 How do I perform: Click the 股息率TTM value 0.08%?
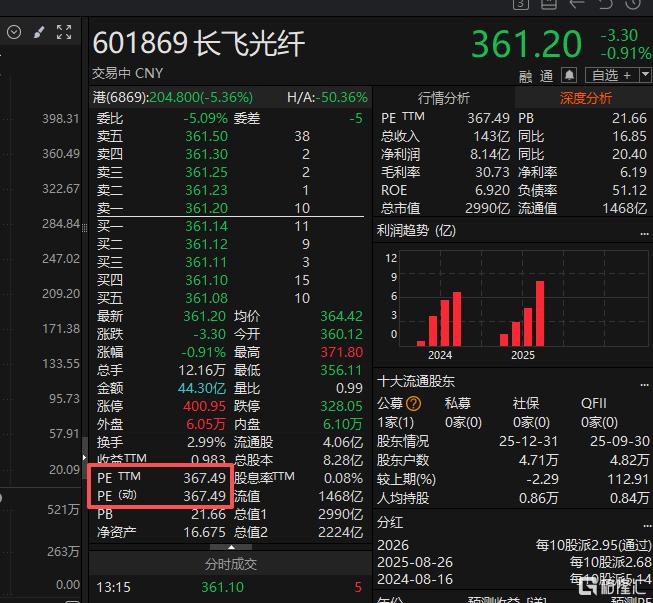pyautogui.click(x=344, y=478)
